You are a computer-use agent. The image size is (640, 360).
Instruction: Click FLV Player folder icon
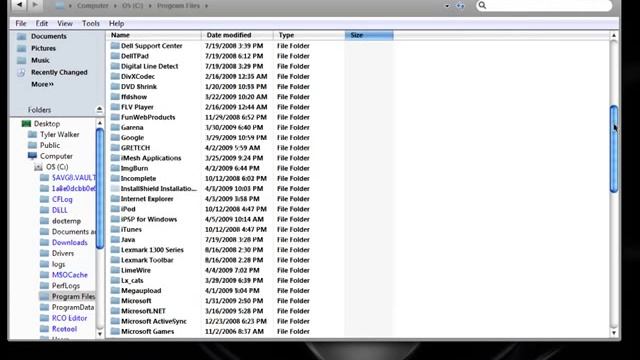115,107
